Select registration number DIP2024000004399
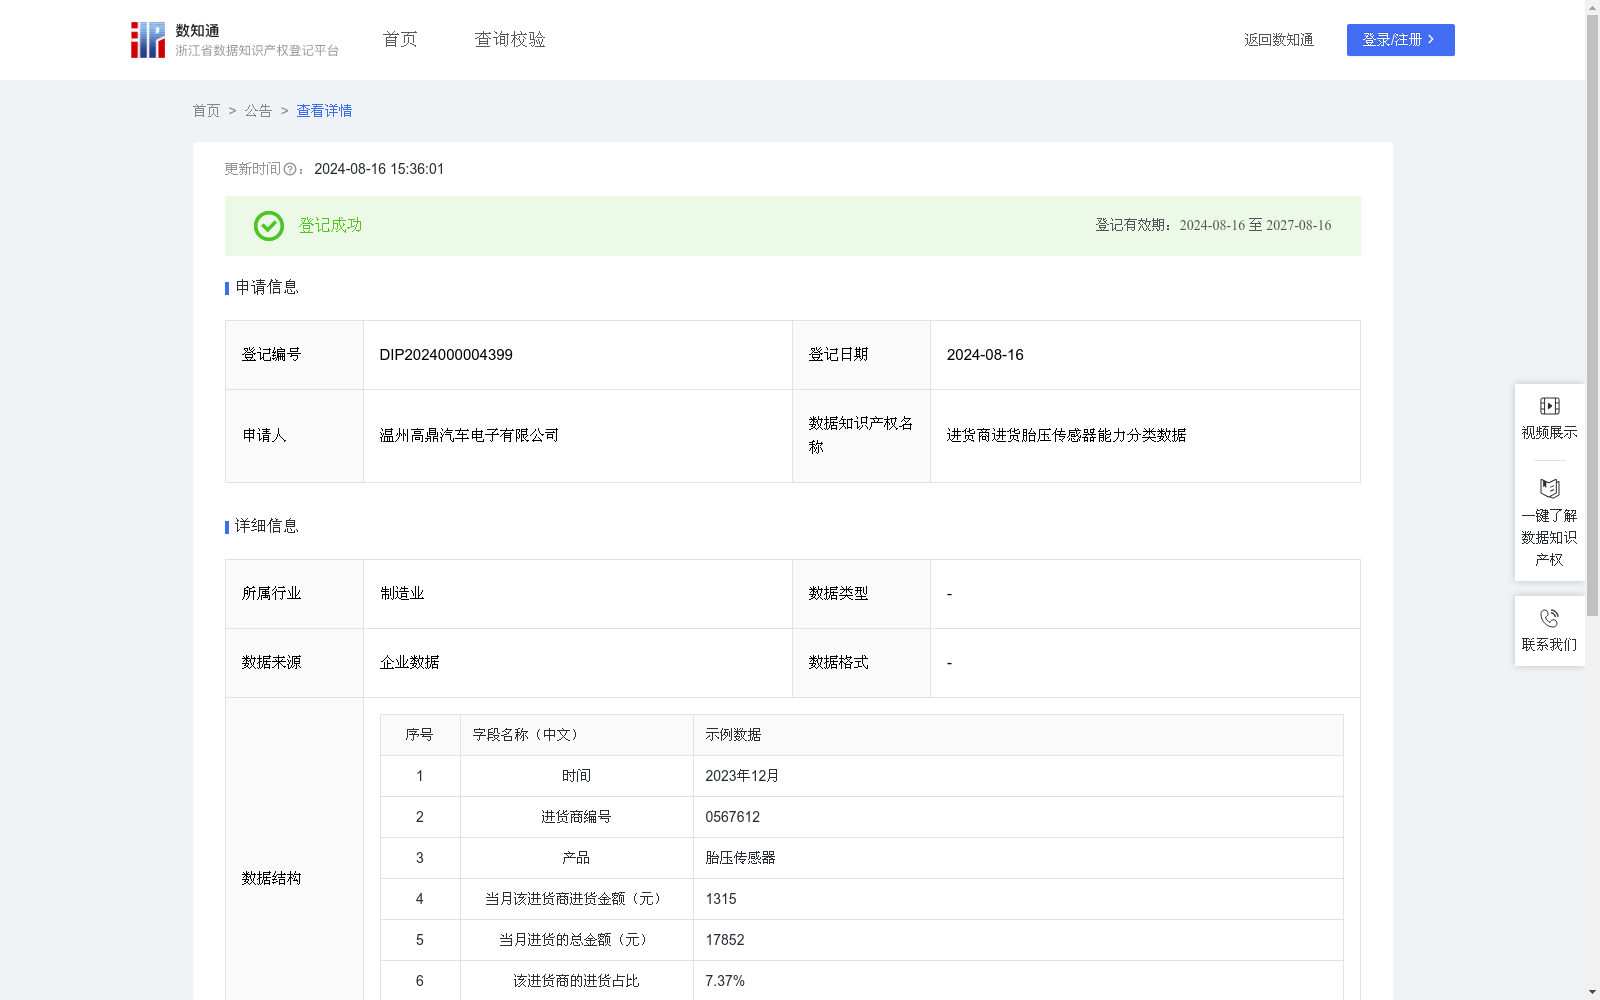The height and width of the screenshot is (1000, 1600). [446, 355]
